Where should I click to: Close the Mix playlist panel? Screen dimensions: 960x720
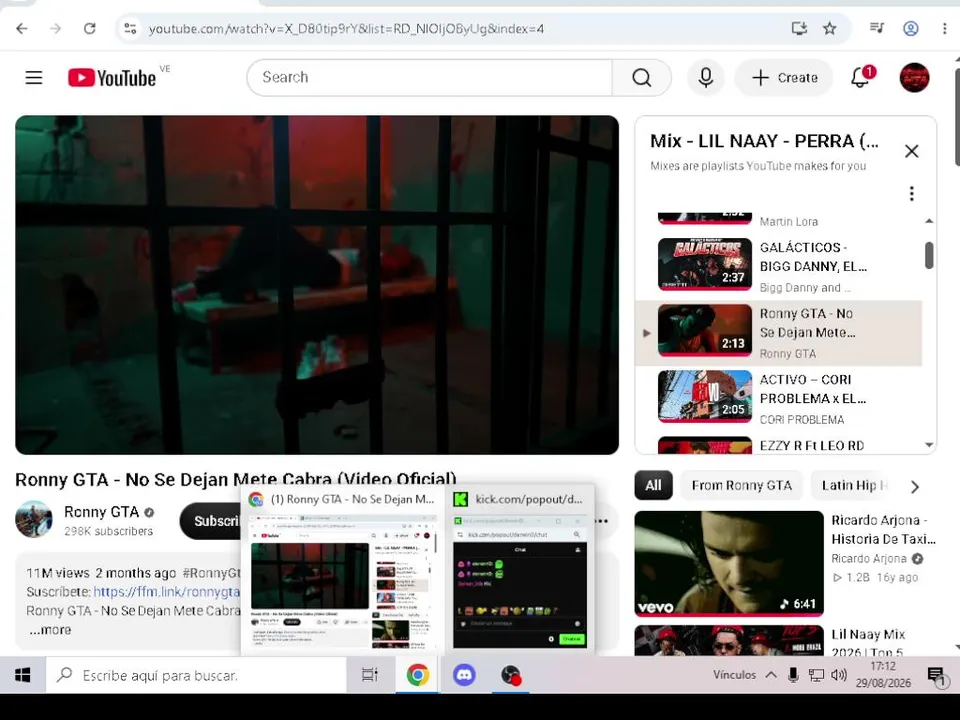click(x=912, y=151)
